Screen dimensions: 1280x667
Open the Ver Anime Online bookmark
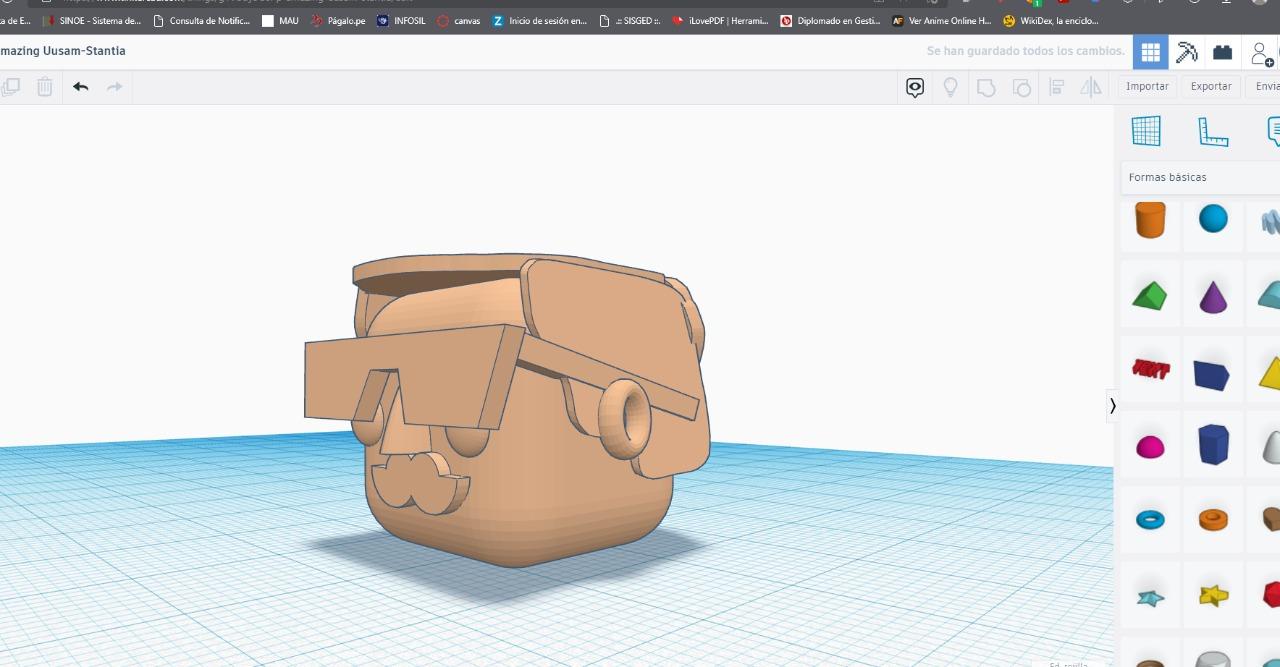click(x=941, y=20)
